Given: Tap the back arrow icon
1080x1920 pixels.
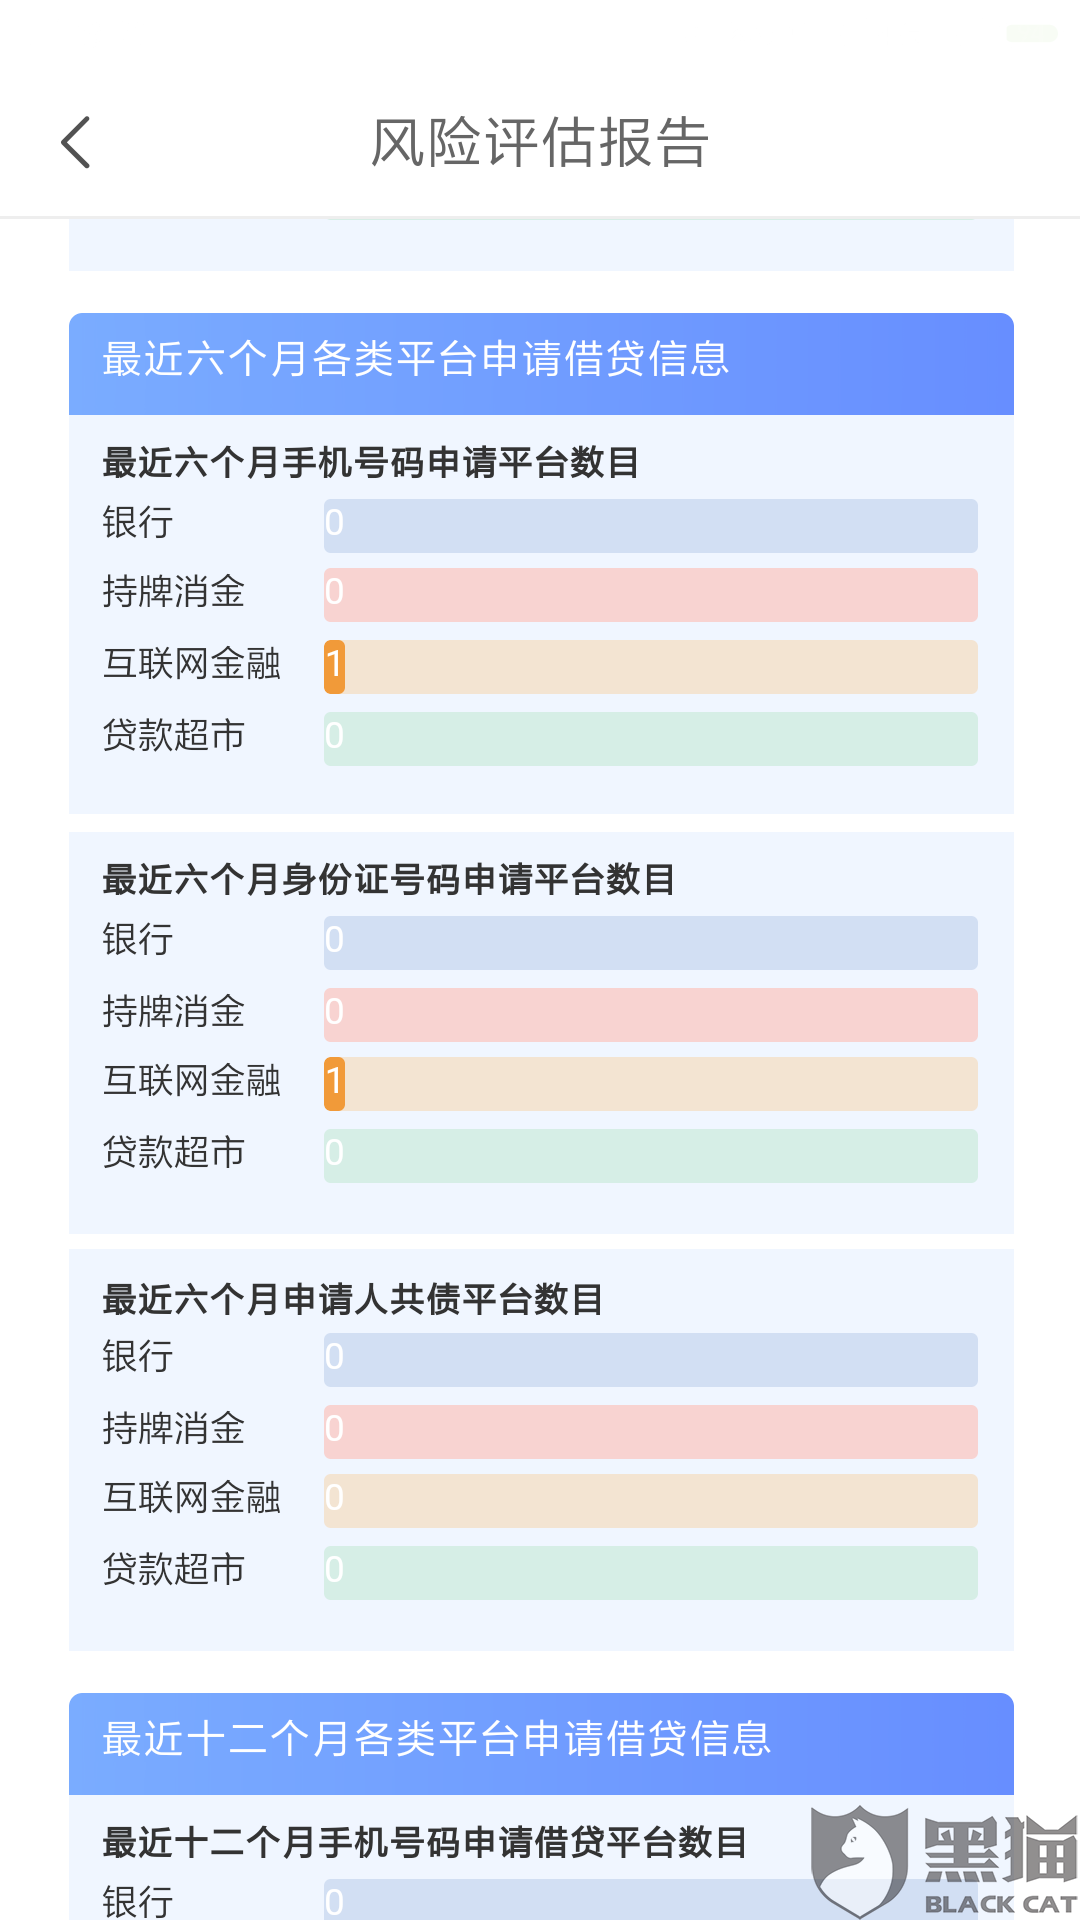Looking at the screenshot, I should coord(76,142).
